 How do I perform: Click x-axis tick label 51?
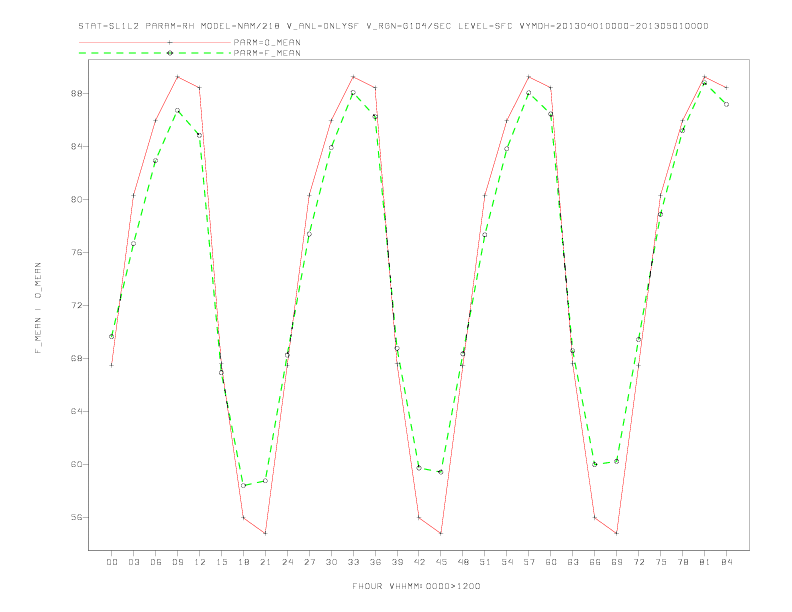click(485, 562)
